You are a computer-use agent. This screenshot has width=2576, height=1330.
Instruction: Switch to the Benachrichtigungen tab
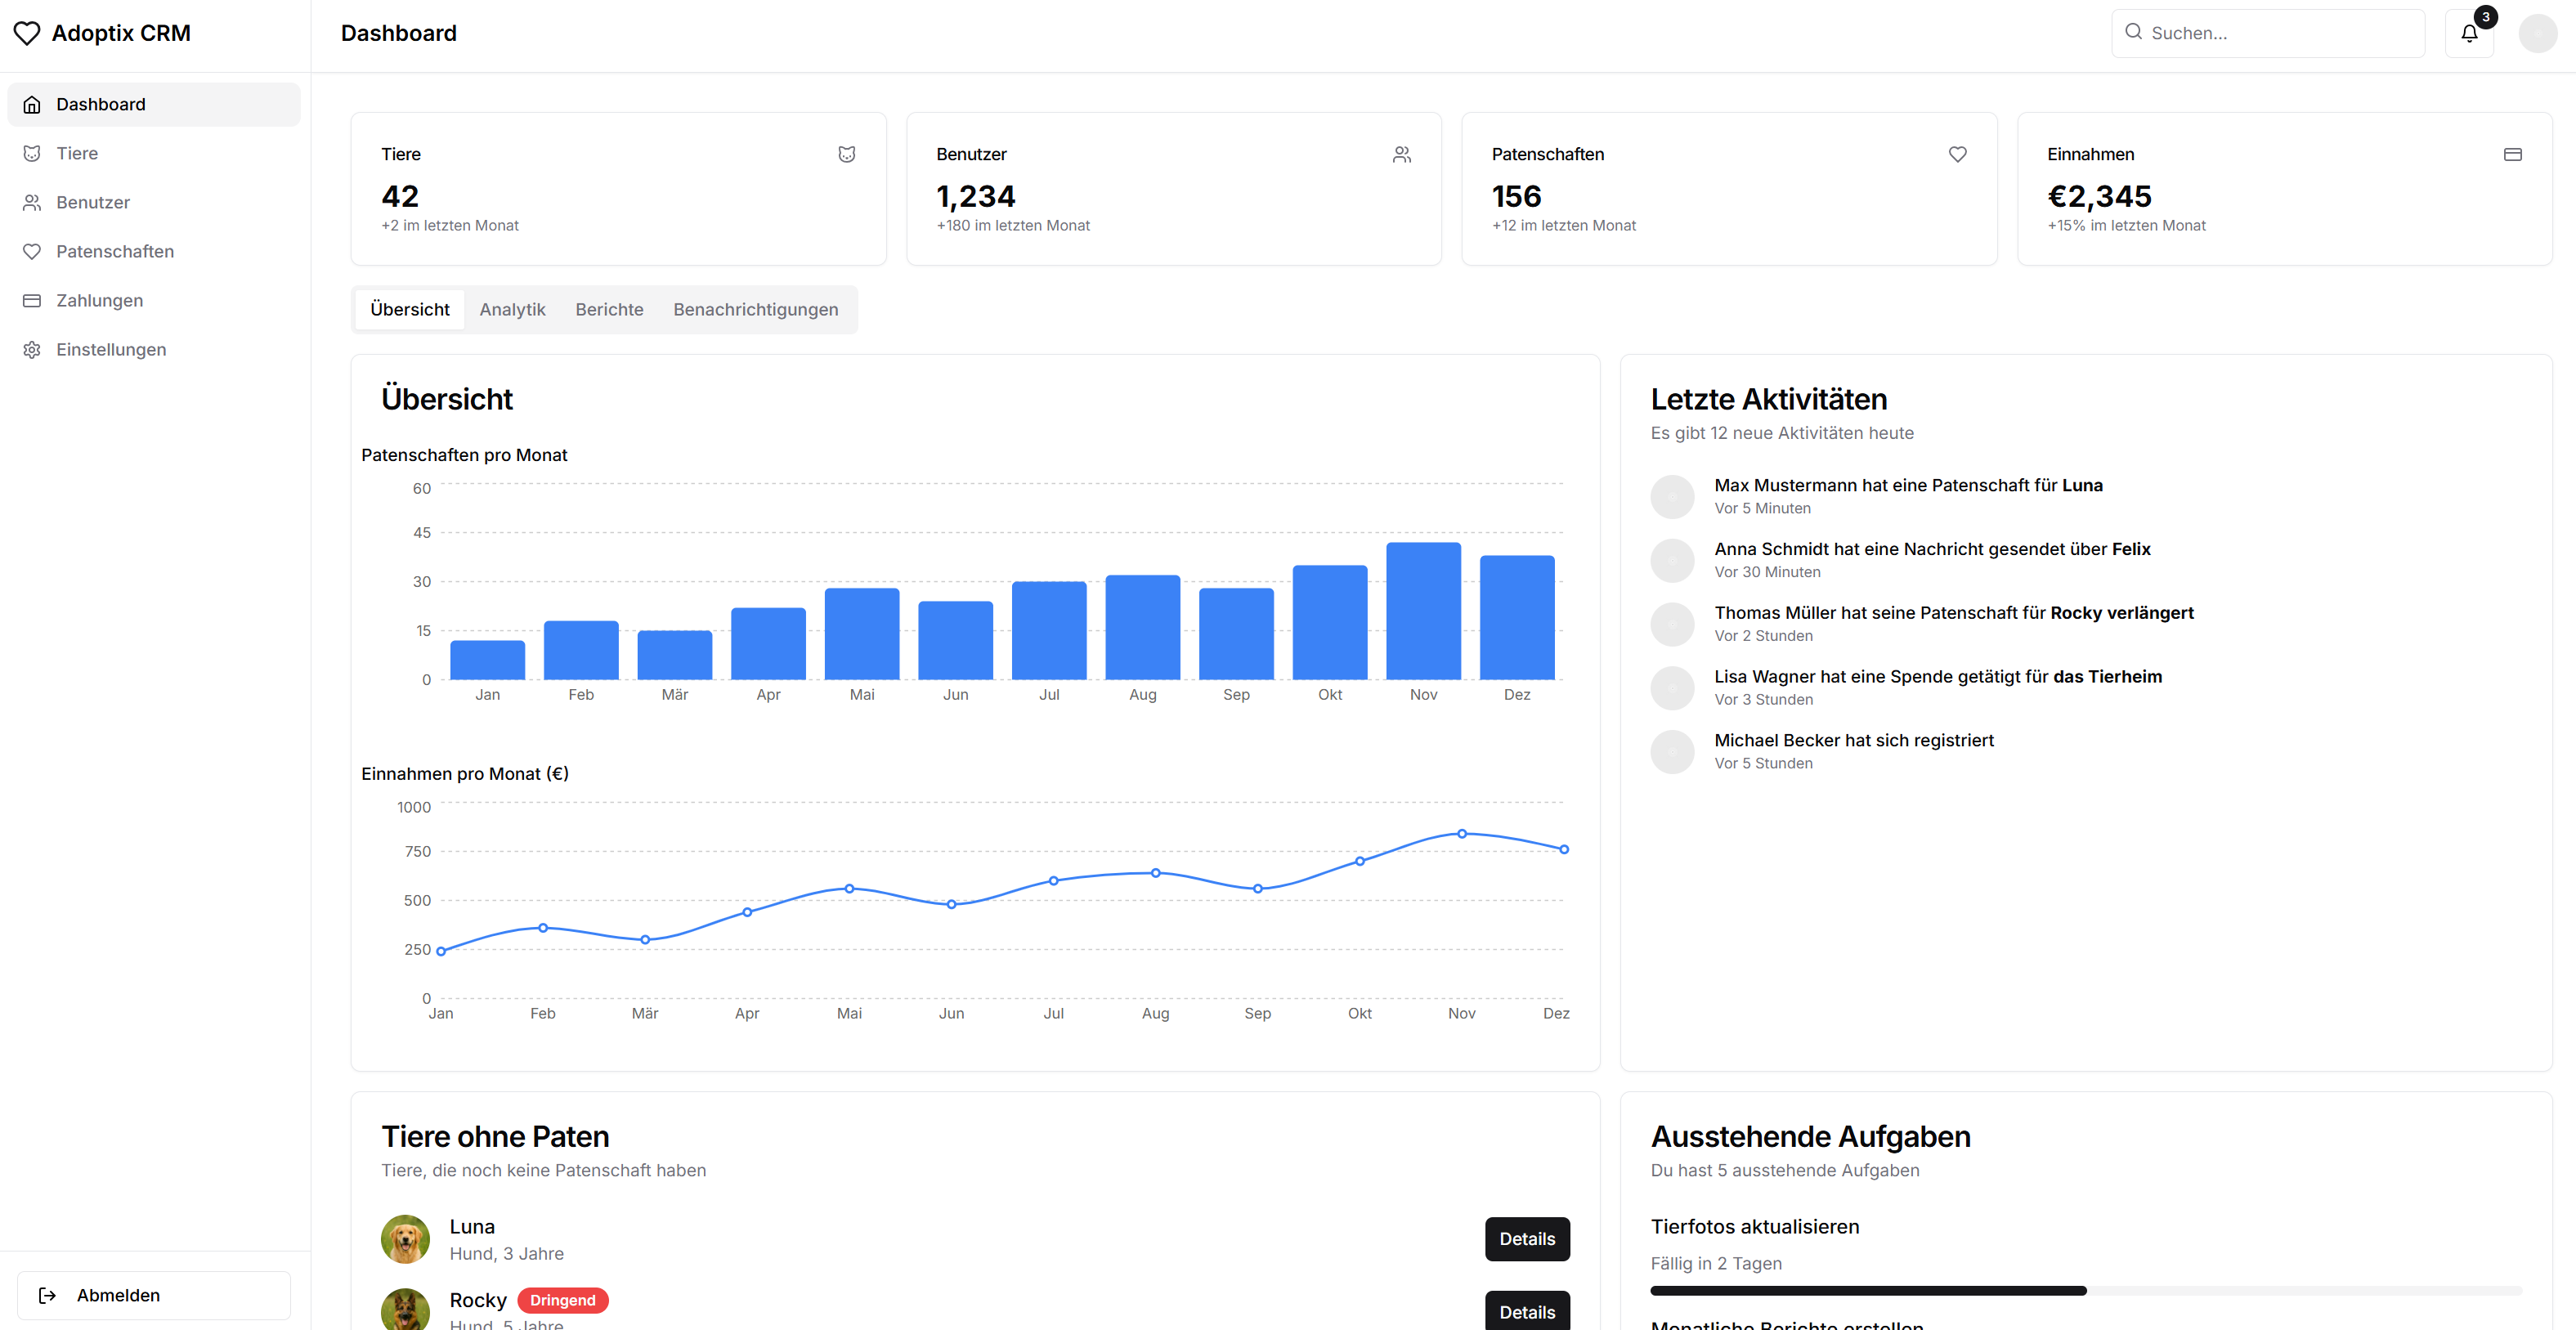(x=755, y=309)
